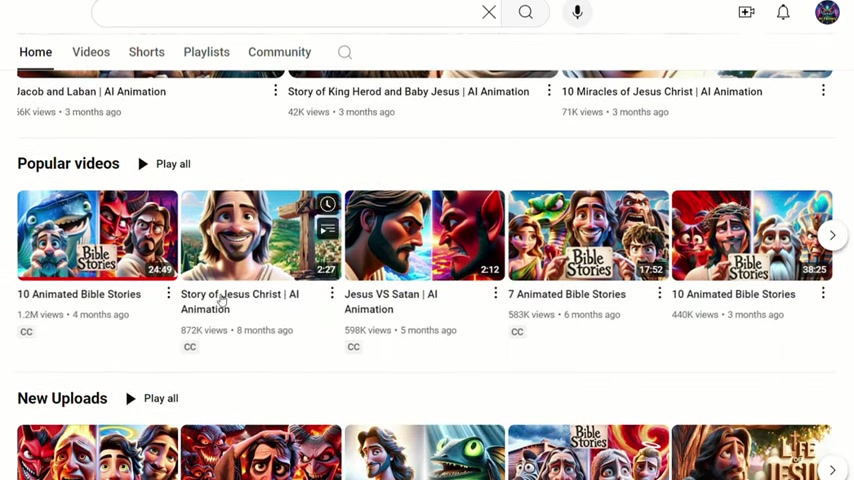
Task: Switch to the Community tab
Action: coord(280,52)
